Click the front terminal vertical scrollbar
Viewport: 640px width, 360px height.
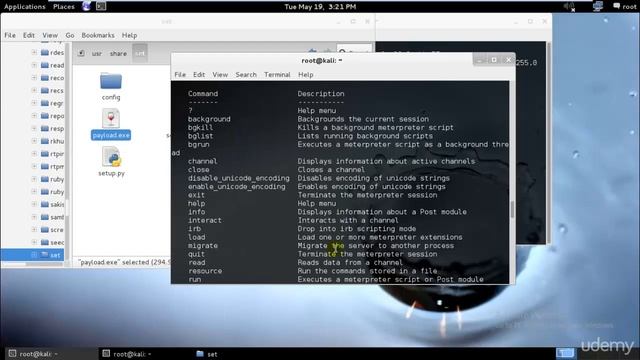pyautogui.click(x=512, y=209)
